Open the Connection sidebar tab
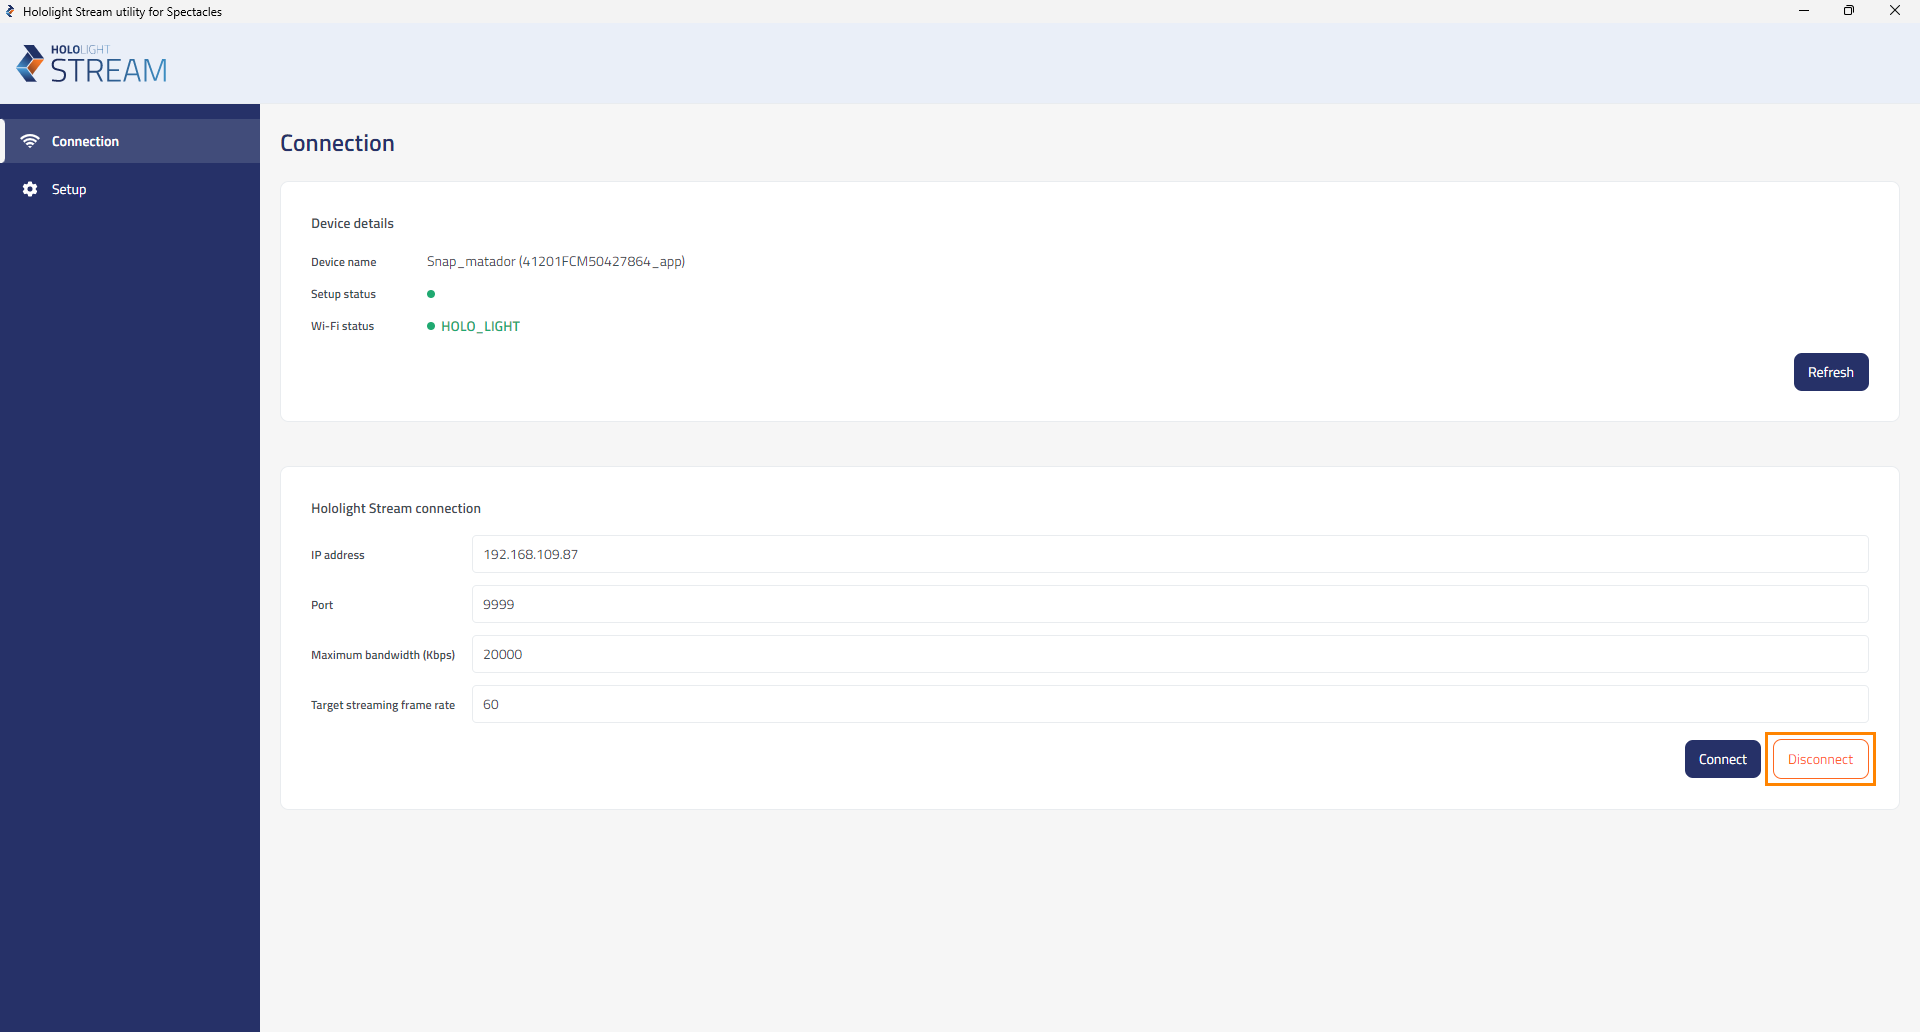Image resolution: width=1920 pixels, height=1032 pixels. [x=130, y=141]
